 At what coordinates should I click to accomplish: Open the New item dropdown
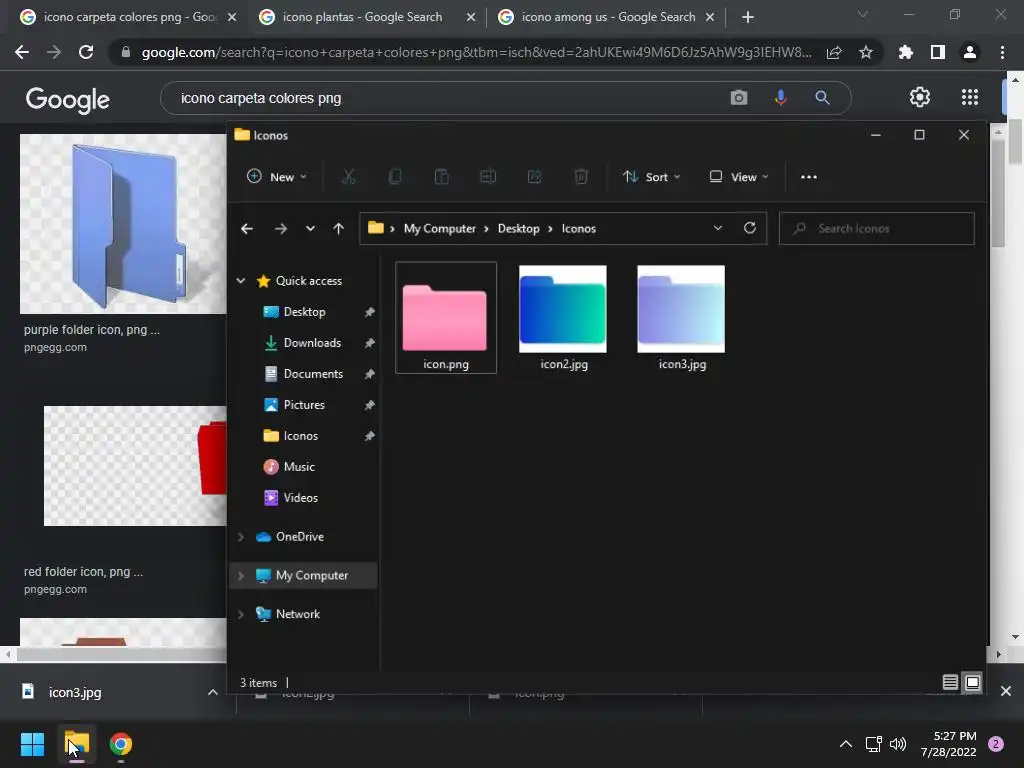click(277, 177)
